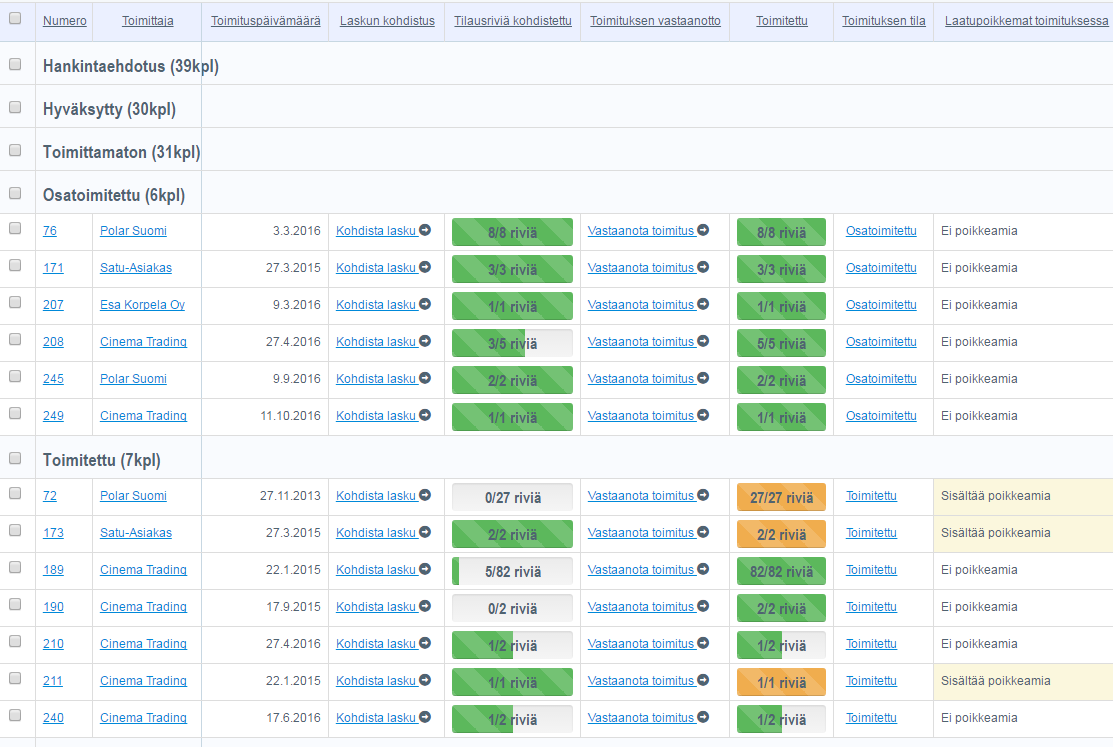Sort by Toimituspäivämäärä column header

click(x=264, y=21)
